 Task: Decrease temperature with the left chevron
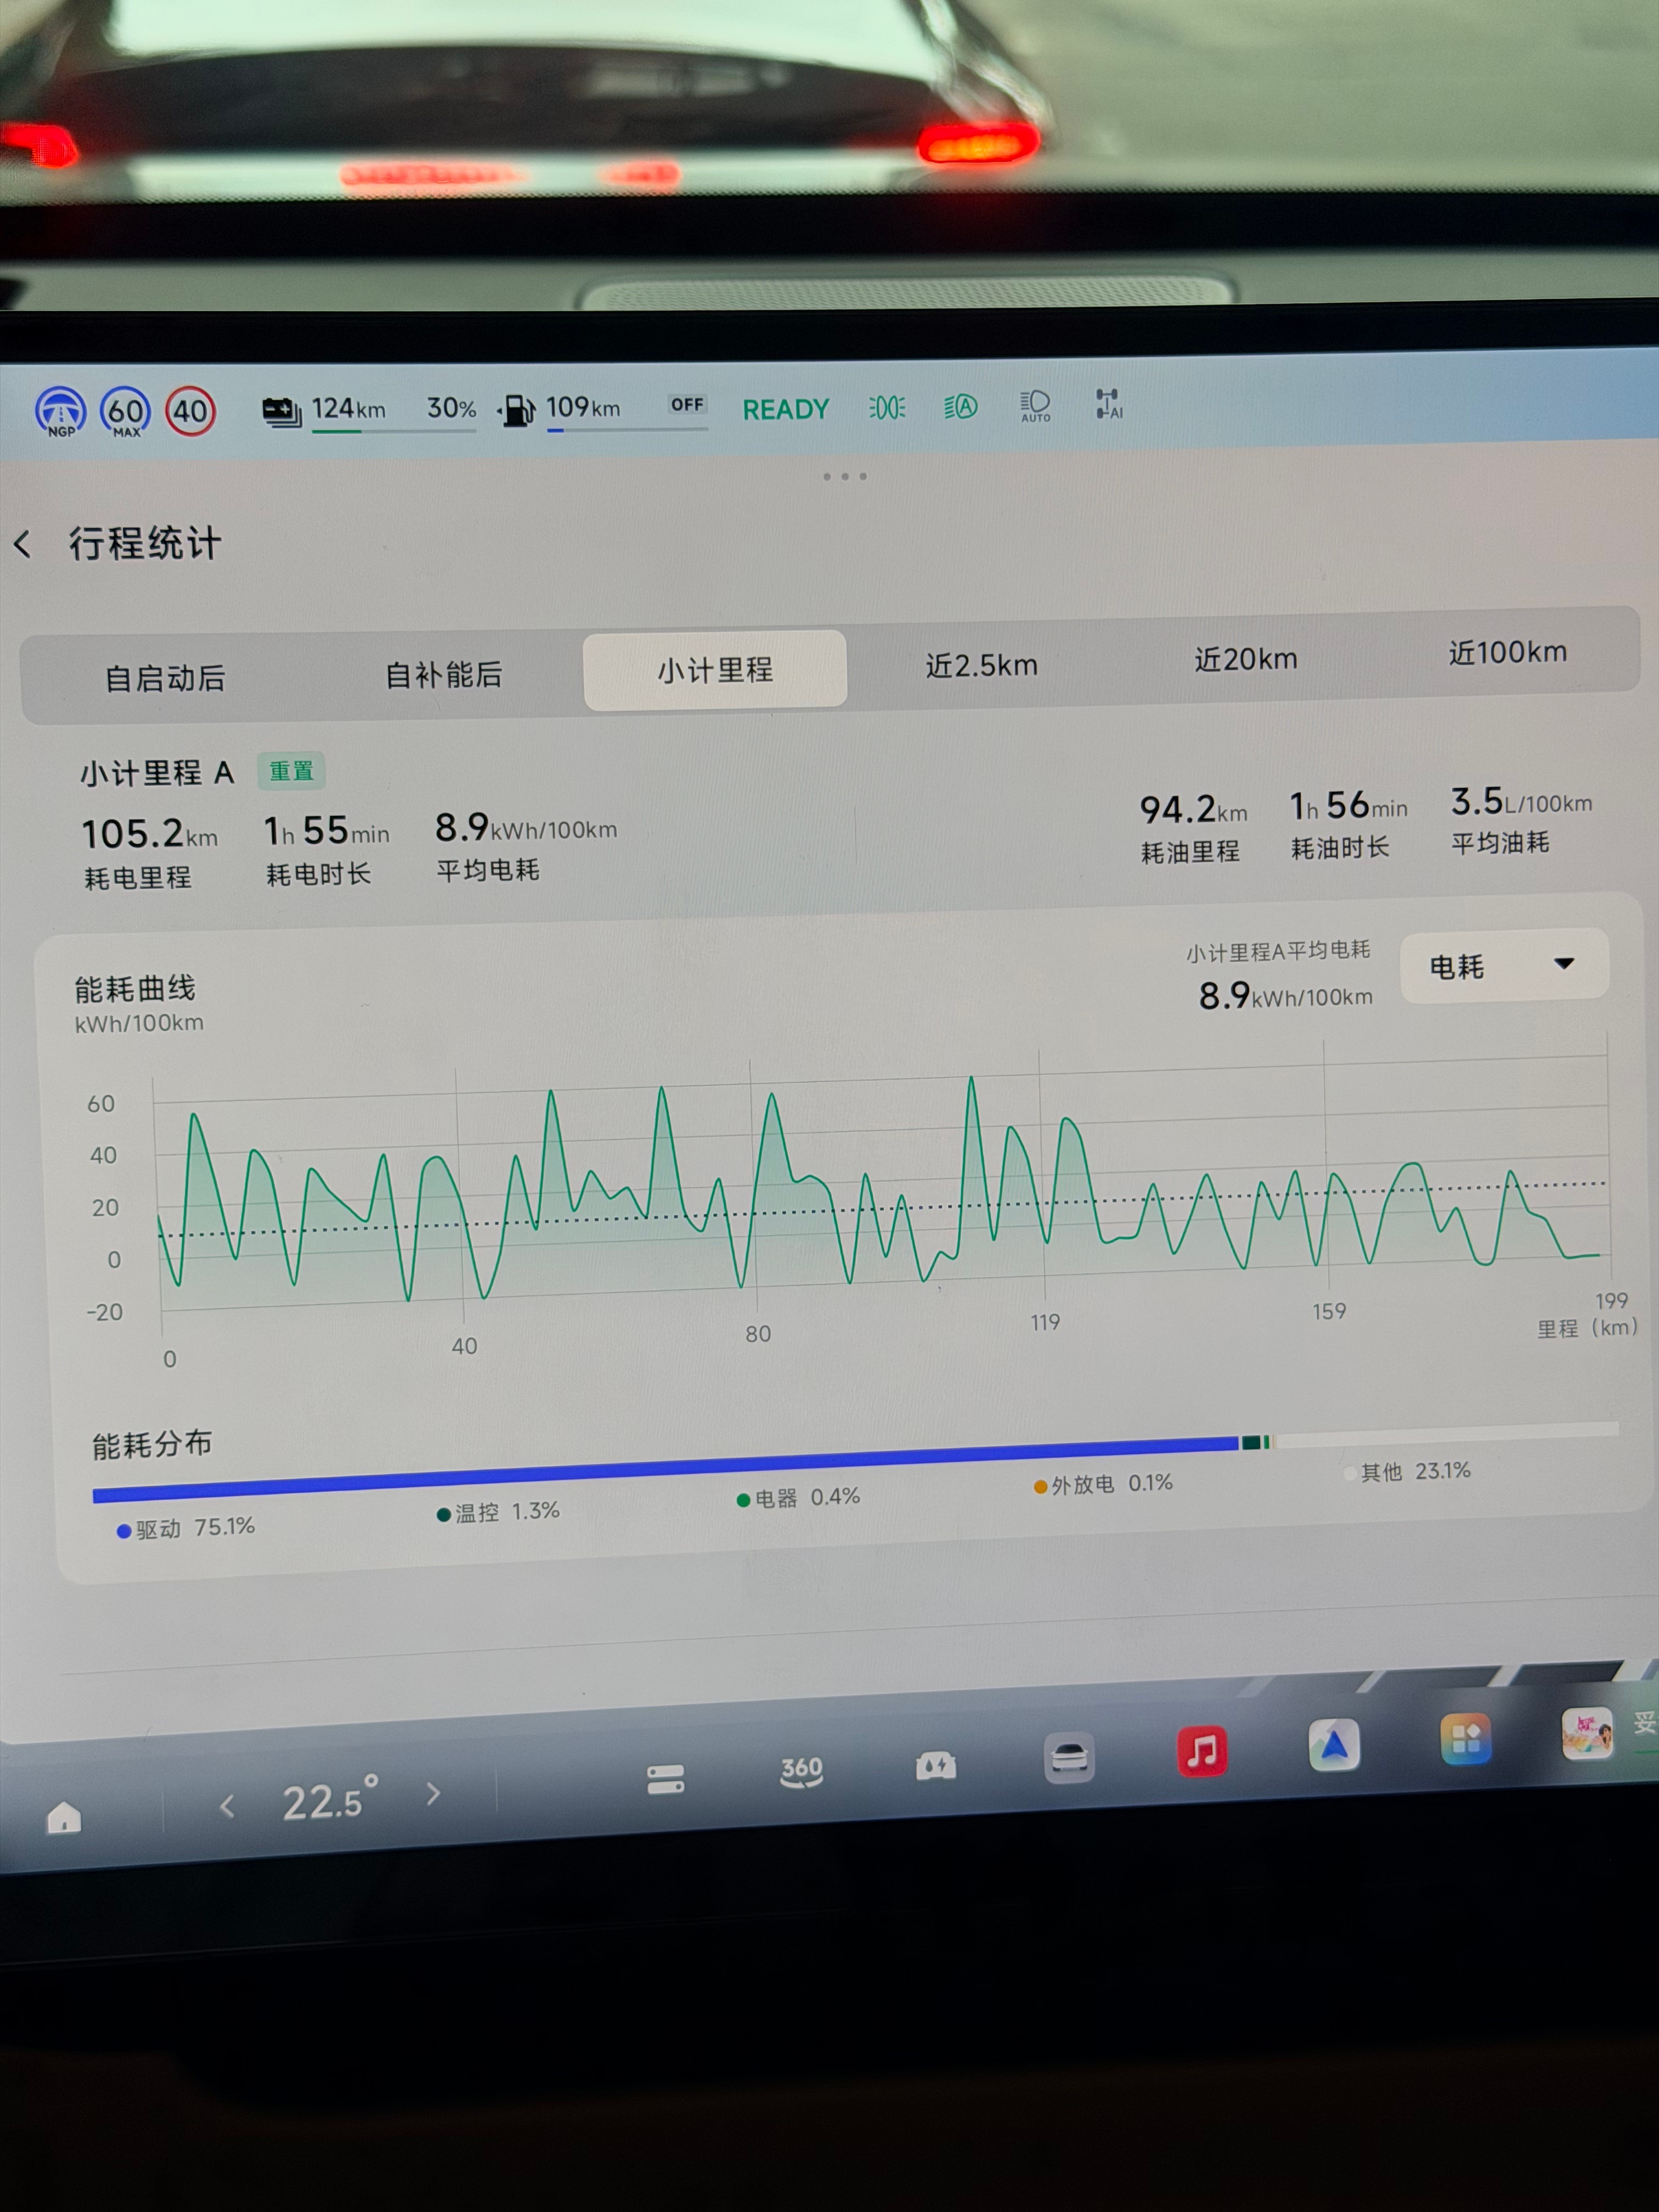click(x=227, y=1806)
